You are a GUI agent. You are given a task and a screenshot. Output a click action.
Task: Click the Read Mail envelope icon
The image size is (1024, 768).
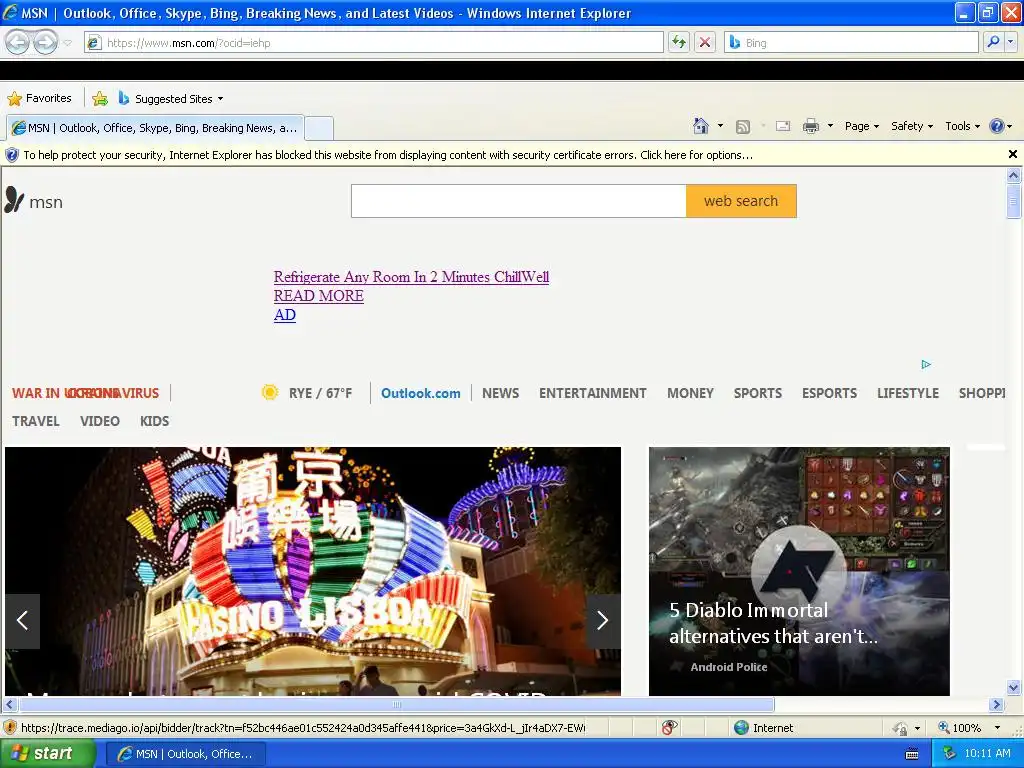coord(783,126)
